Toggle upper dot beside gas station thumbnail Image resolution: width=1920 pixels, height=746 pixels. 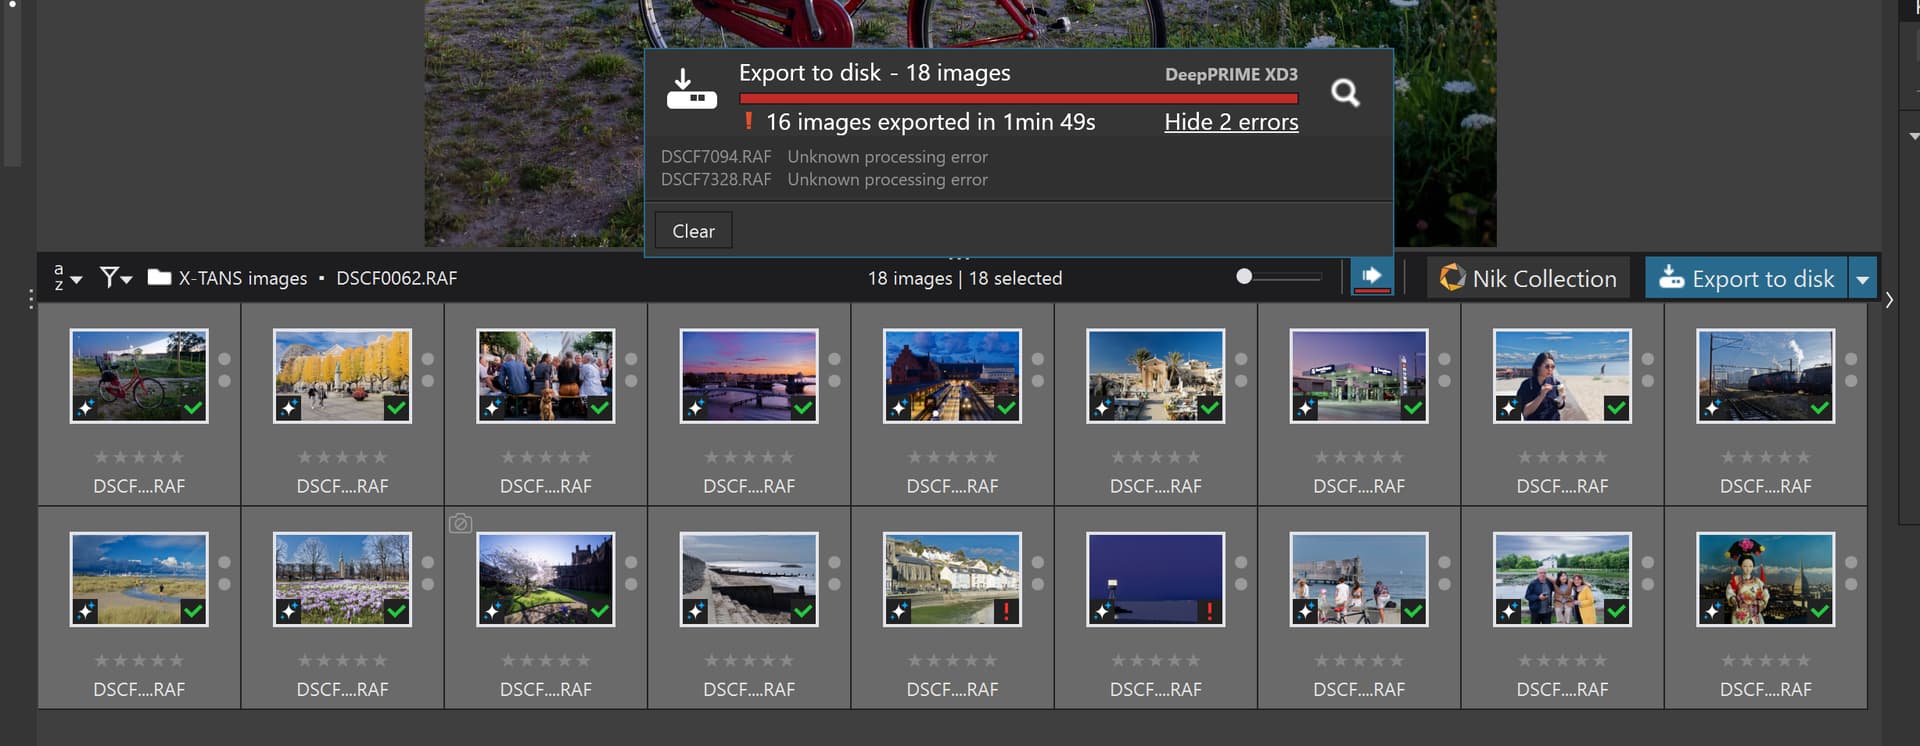tap(1444, 360)
